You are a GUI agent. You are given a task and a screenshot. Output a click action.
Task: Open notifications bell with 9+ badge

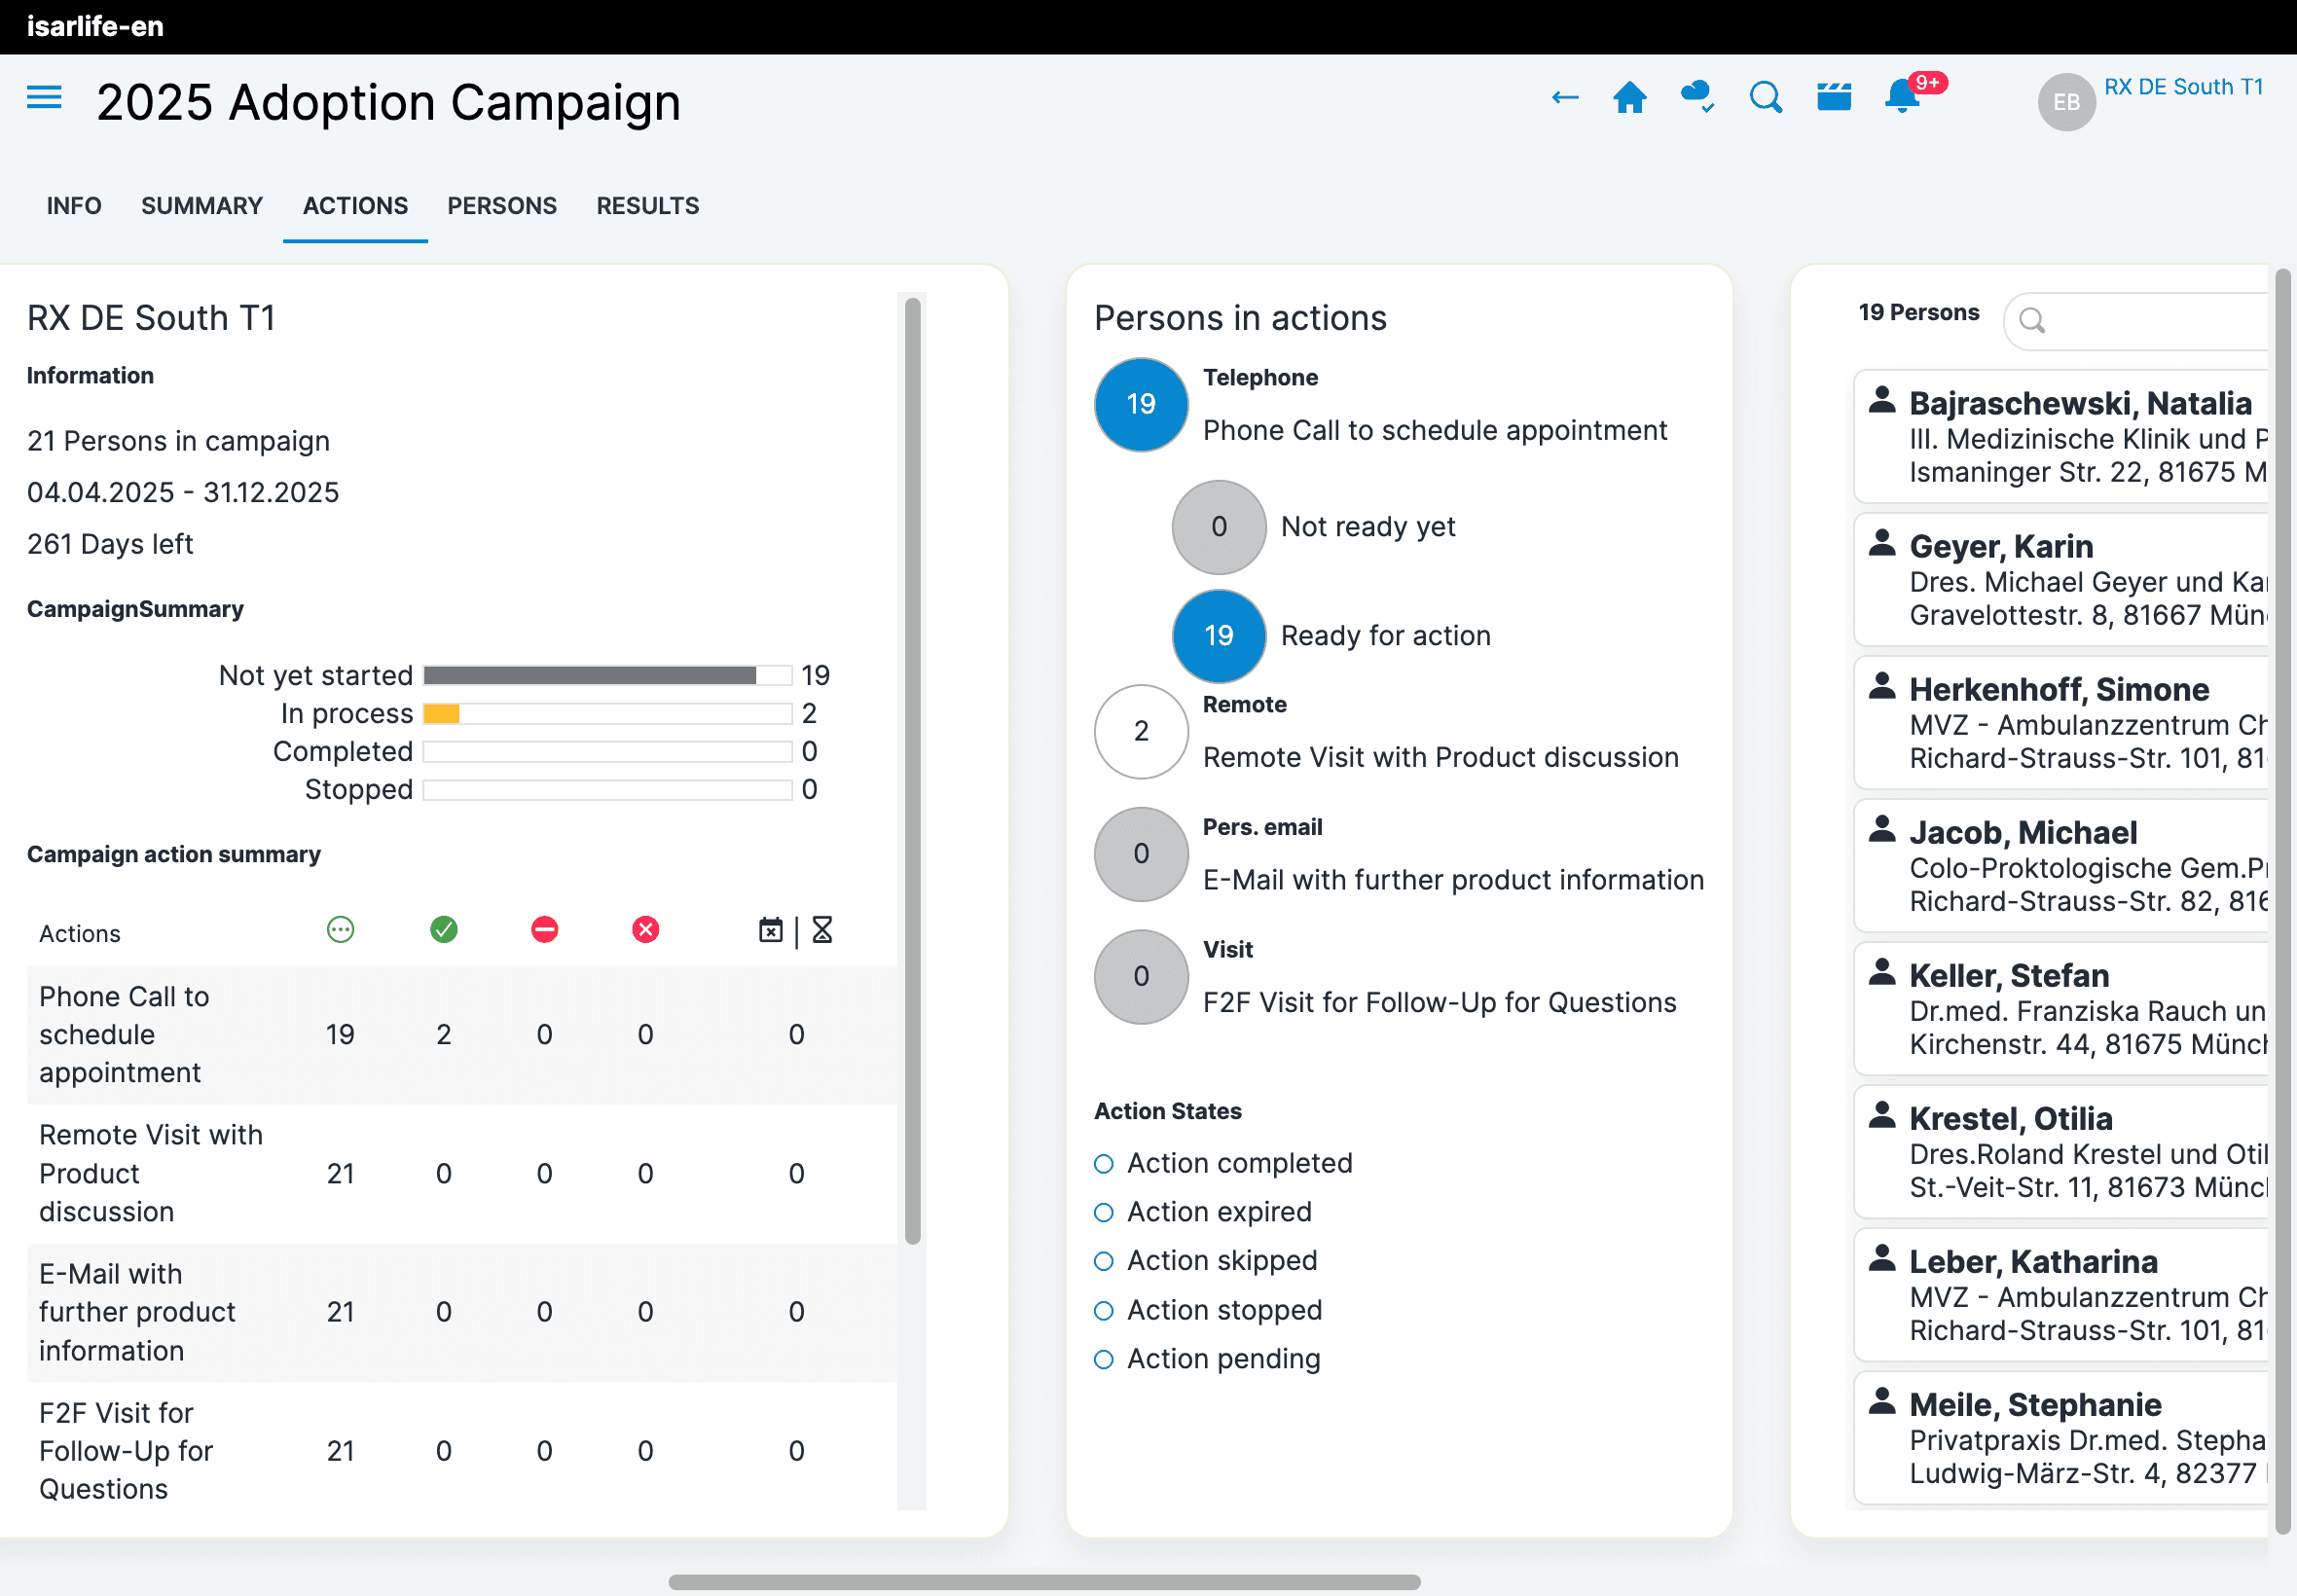click(1903, 98)
